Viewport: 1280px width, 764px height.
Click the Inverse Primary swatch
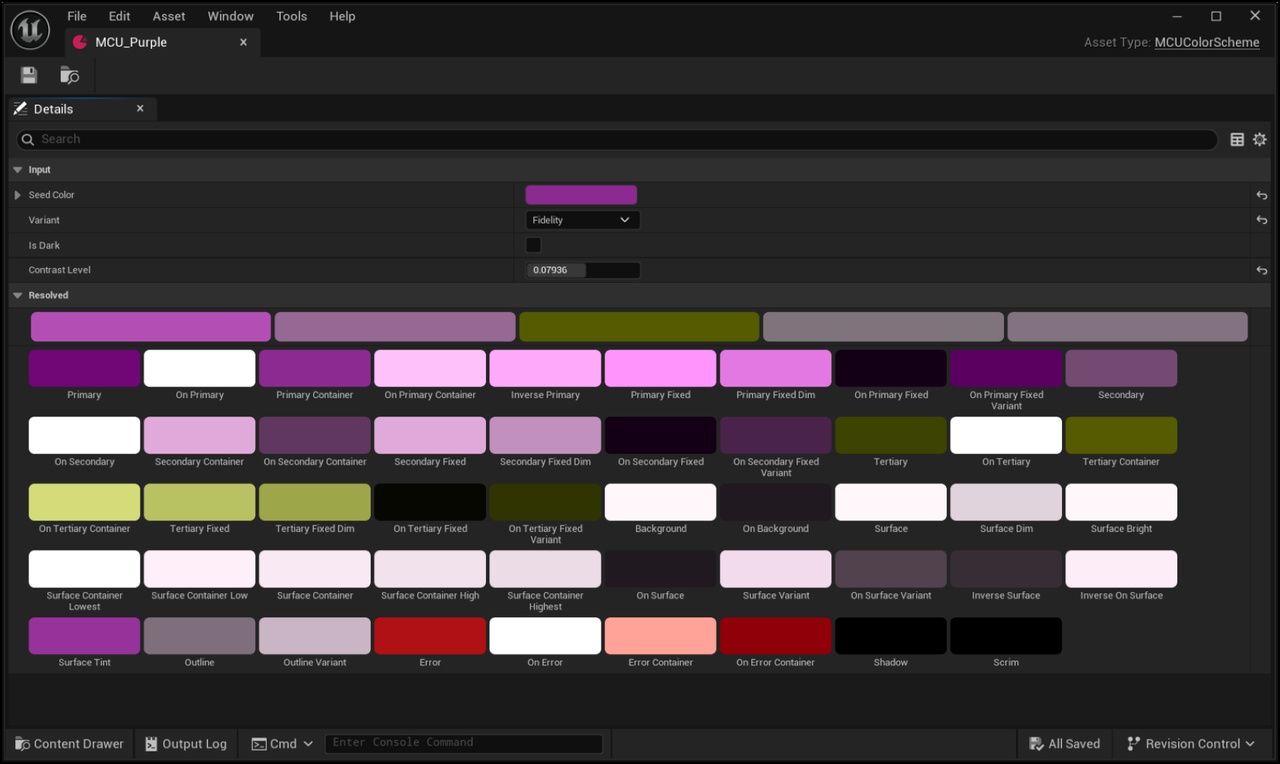[545, 368]
